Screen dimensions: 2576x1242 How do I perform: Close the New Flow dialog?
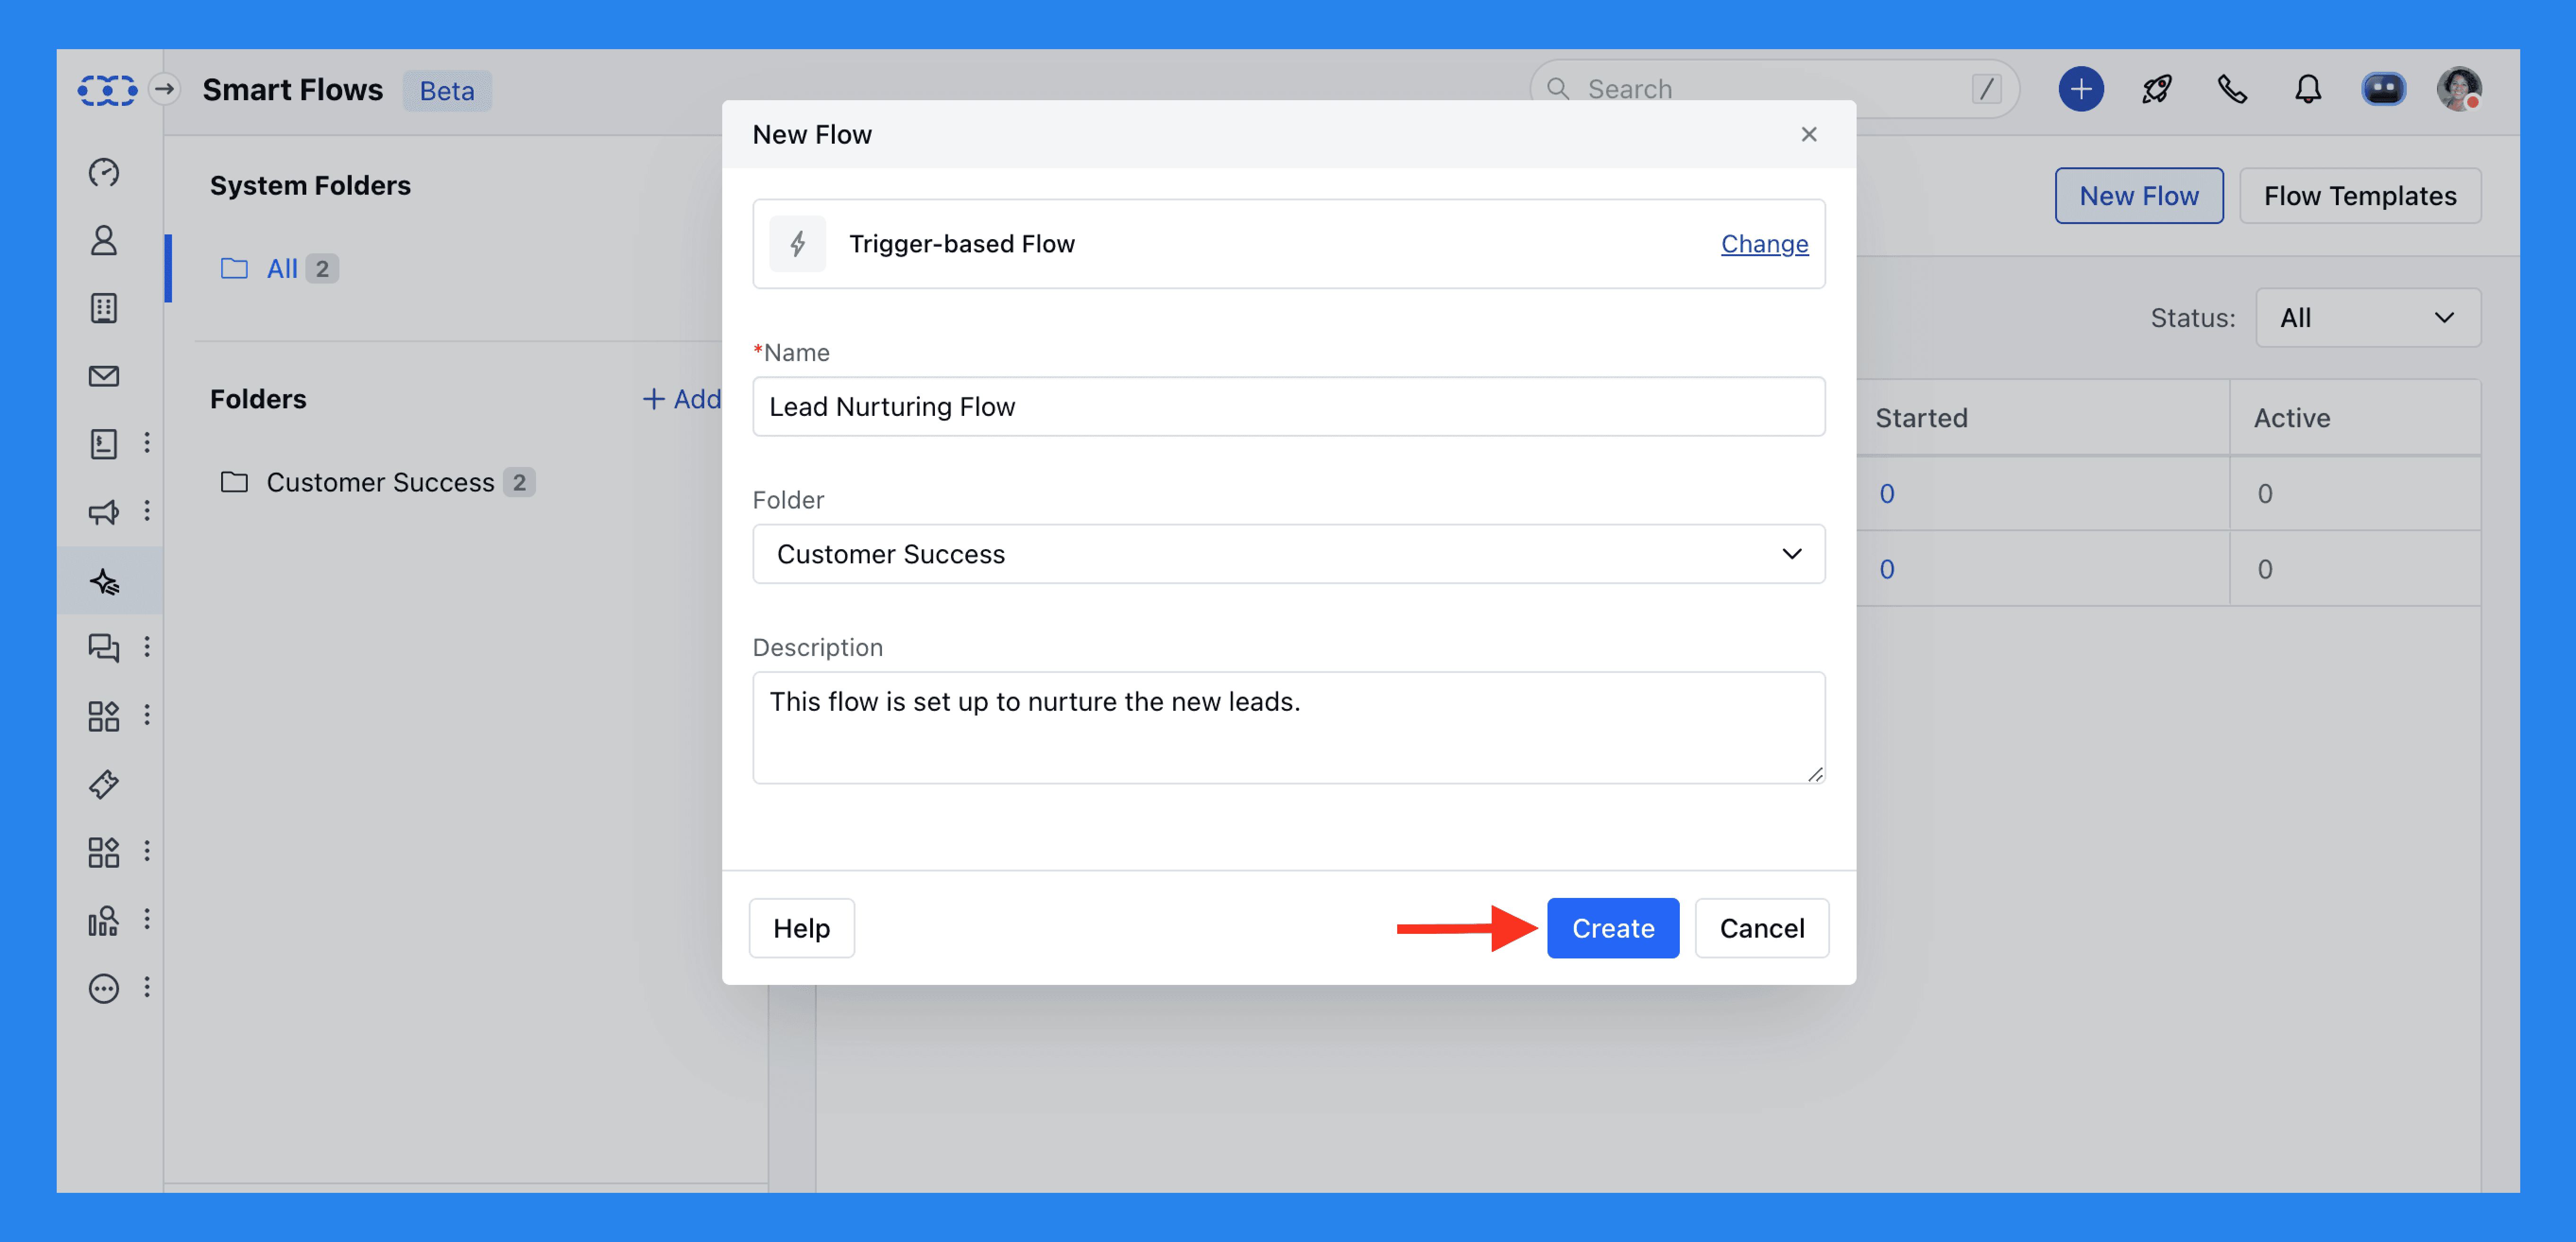(1808, 134)
